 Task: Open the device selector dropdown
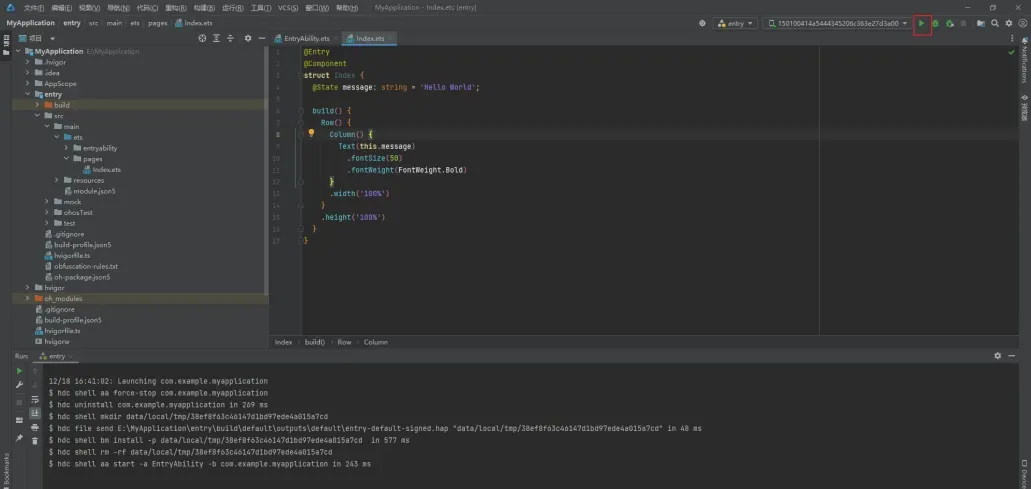[838, 23]
